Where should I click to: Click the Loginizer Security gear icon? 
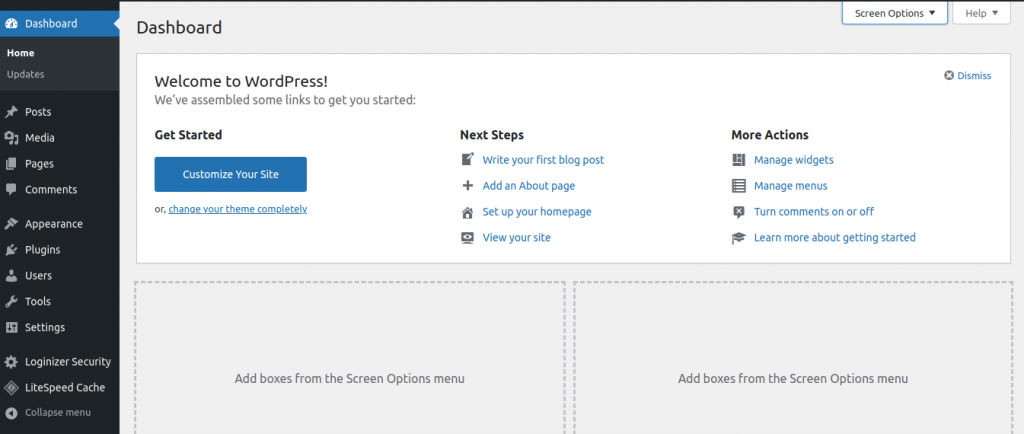[11, 362]
